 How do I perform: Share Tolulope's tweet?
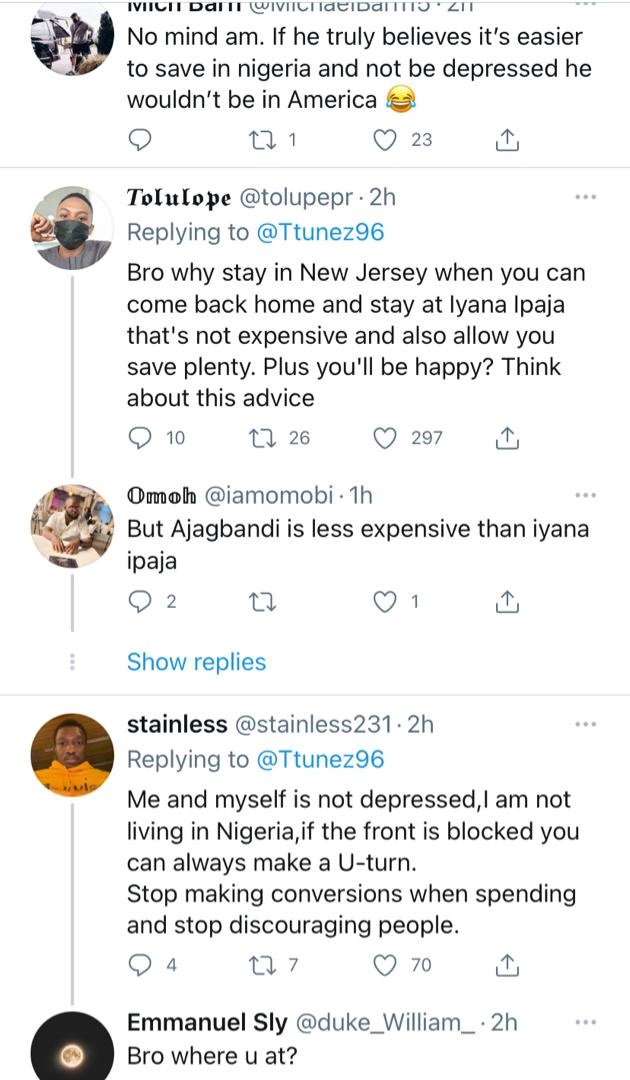click(x=507, y=438)
